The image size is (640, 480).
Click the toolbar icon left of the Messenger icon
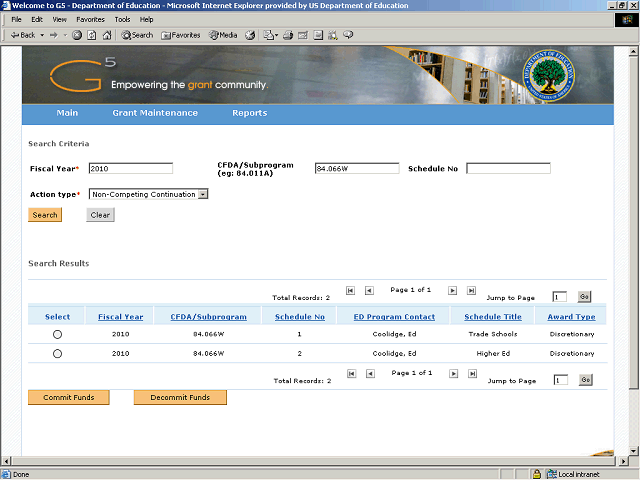coord(333,35)
